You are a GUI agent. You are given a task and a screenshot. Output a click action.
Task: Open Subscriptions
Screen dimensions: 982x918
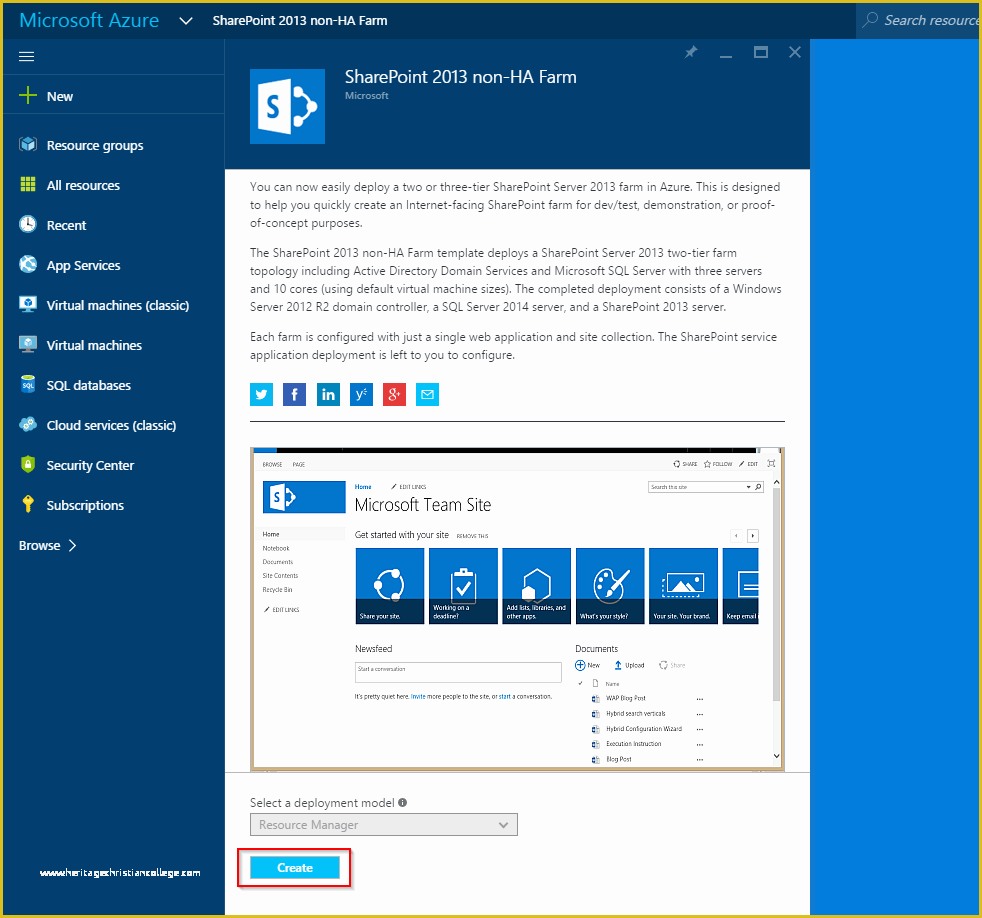pyautogui.click(x=85, y=506)
